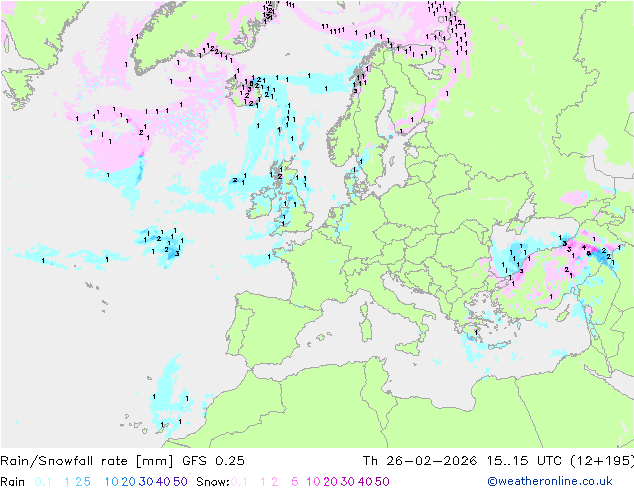Click the 'GFS 0.25' model label

click(x=213, y=461)
